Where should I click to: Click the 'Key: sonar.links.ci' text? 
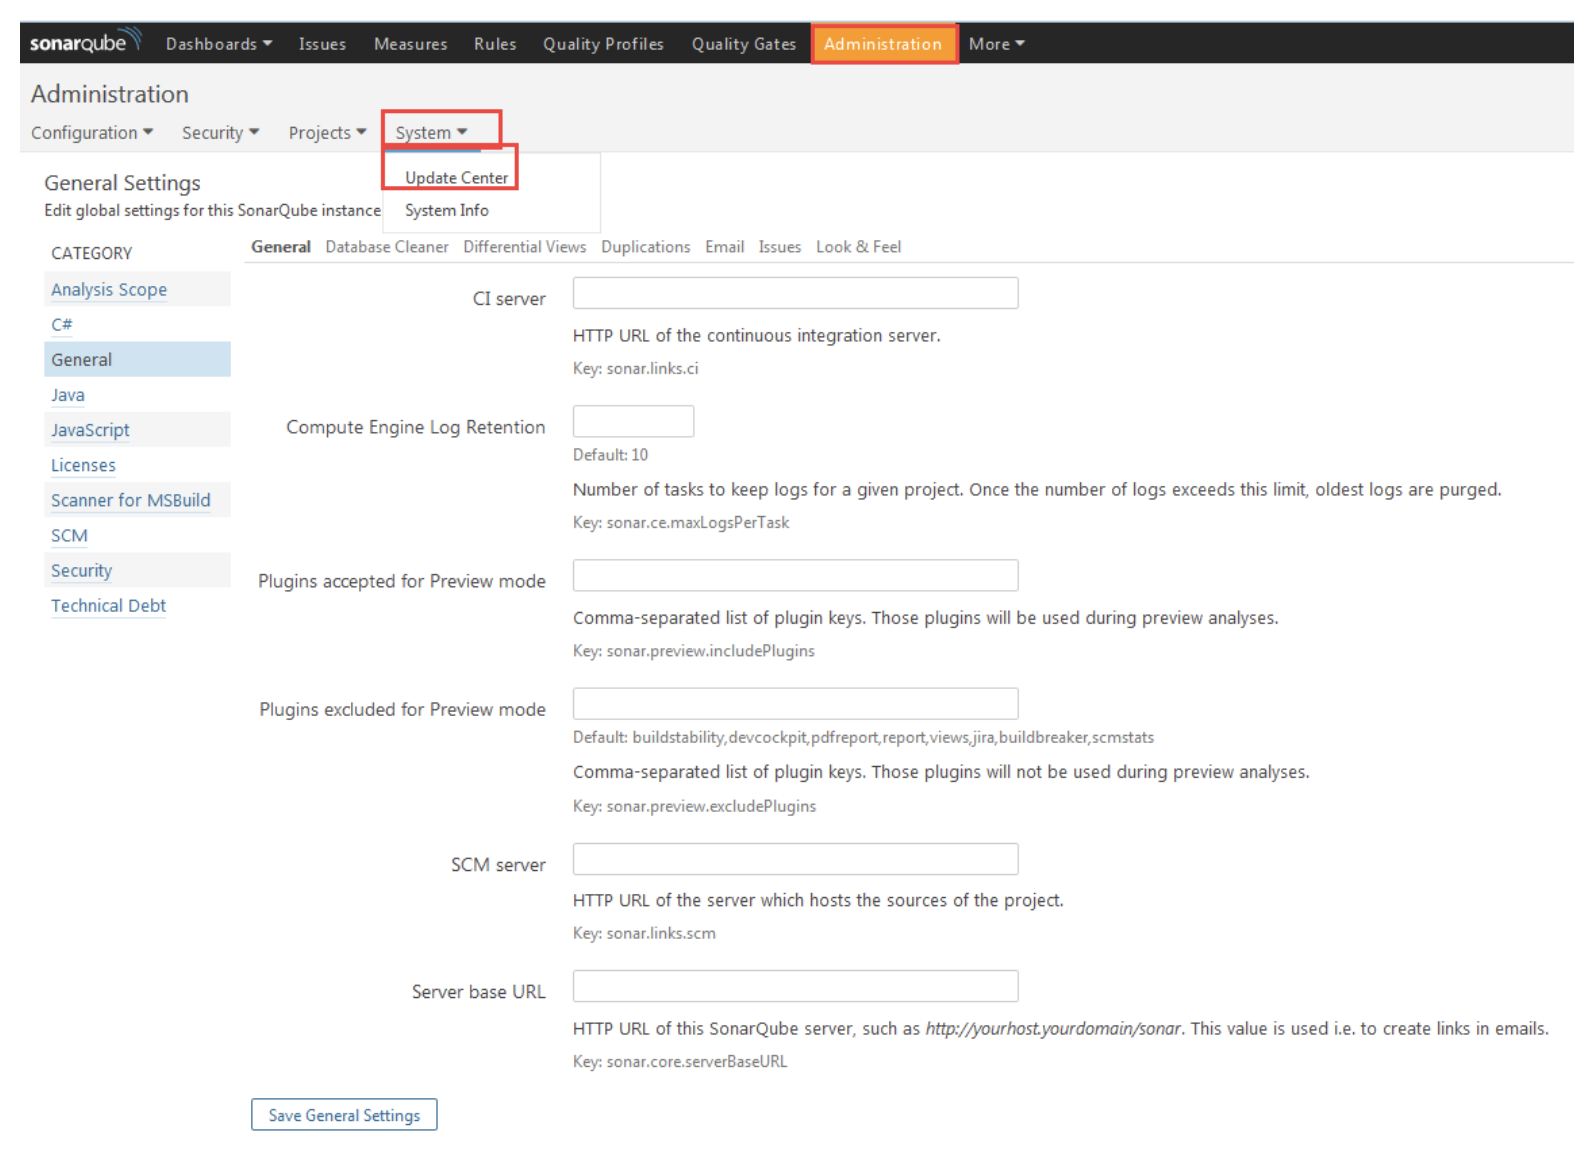(635, 369)
